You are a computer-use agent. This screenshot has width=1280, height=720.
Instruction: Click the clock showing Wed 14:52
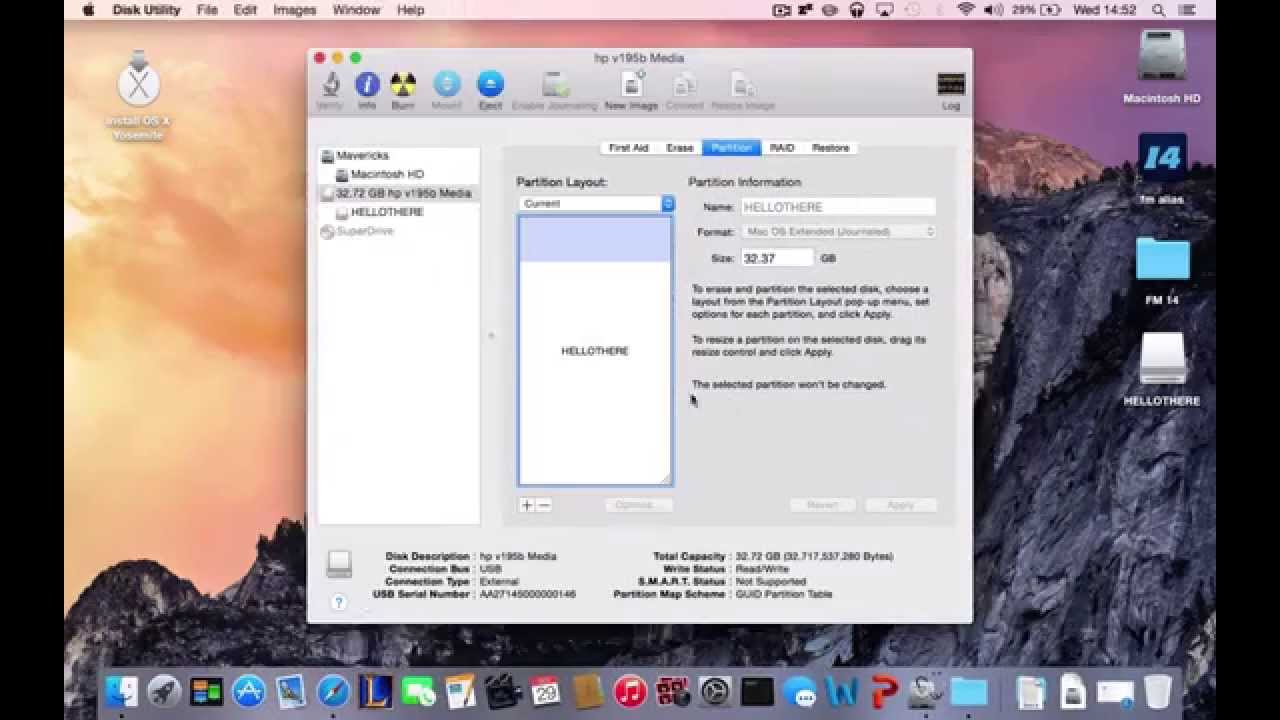pyautogui.click(x=1106, y=10)
